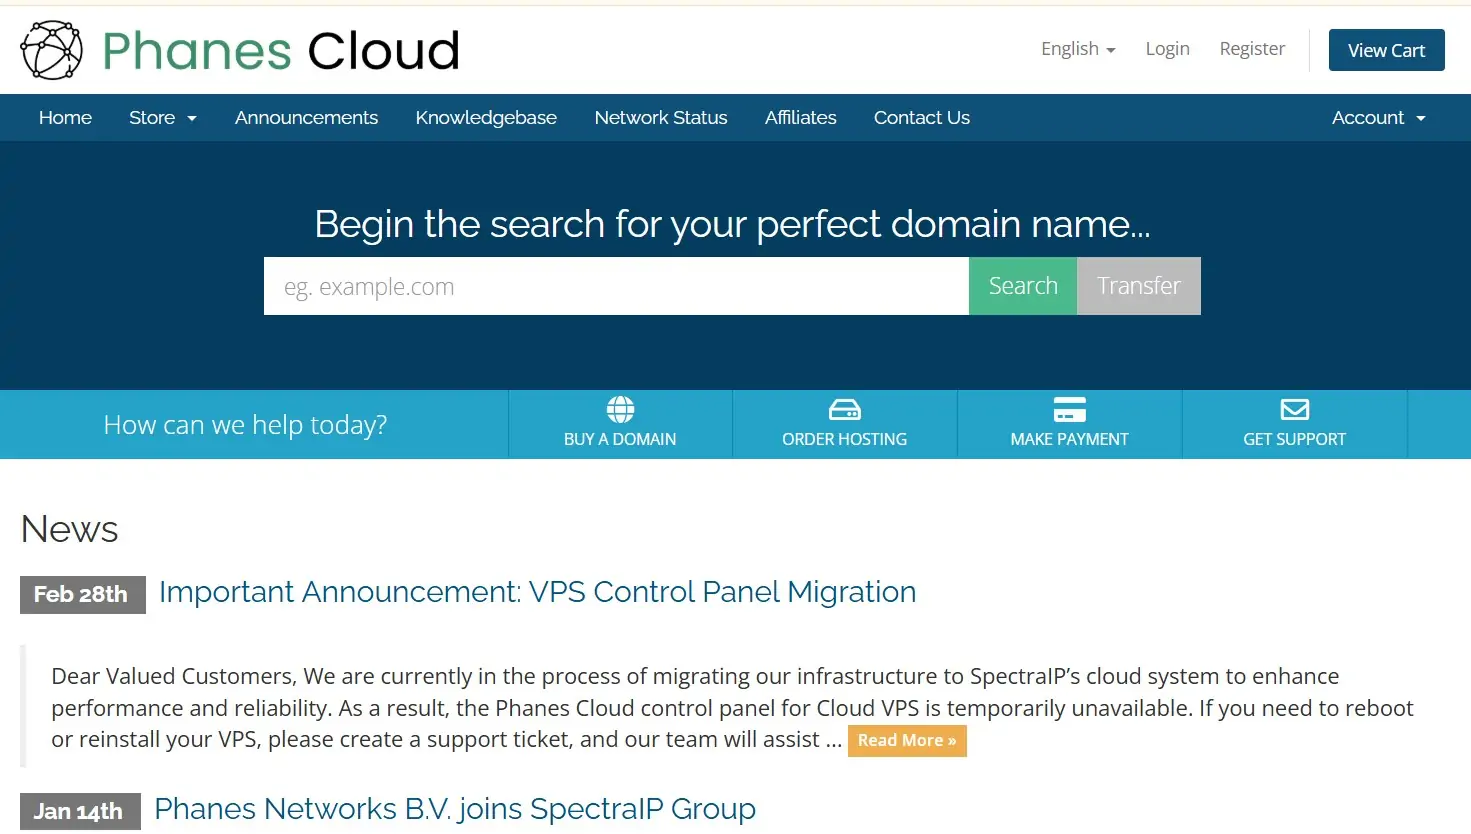This screenshot has height=834, width=1471.
Task: Focus the domain name search field
Action: [x=616, y=286]
